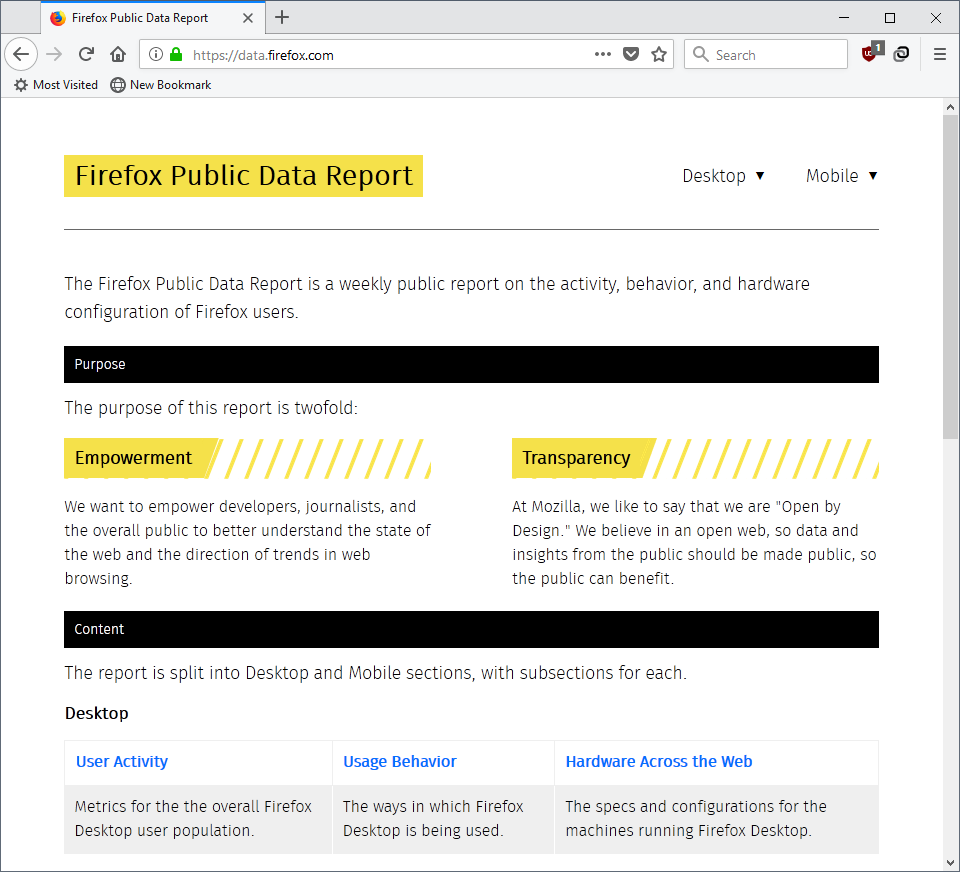Open the New Bookmark toolbar item

[x=161, y=85]
